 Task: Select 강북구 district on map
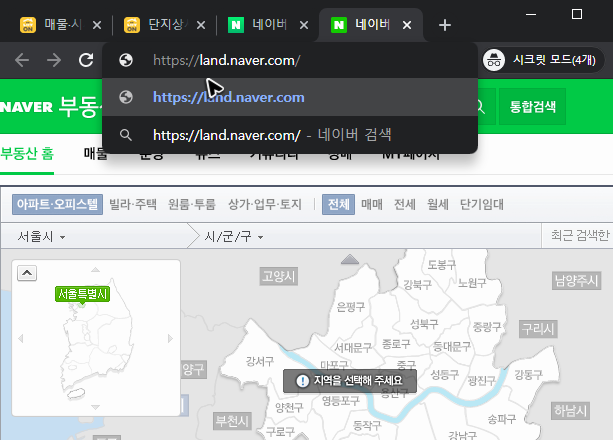coord(418,284)
